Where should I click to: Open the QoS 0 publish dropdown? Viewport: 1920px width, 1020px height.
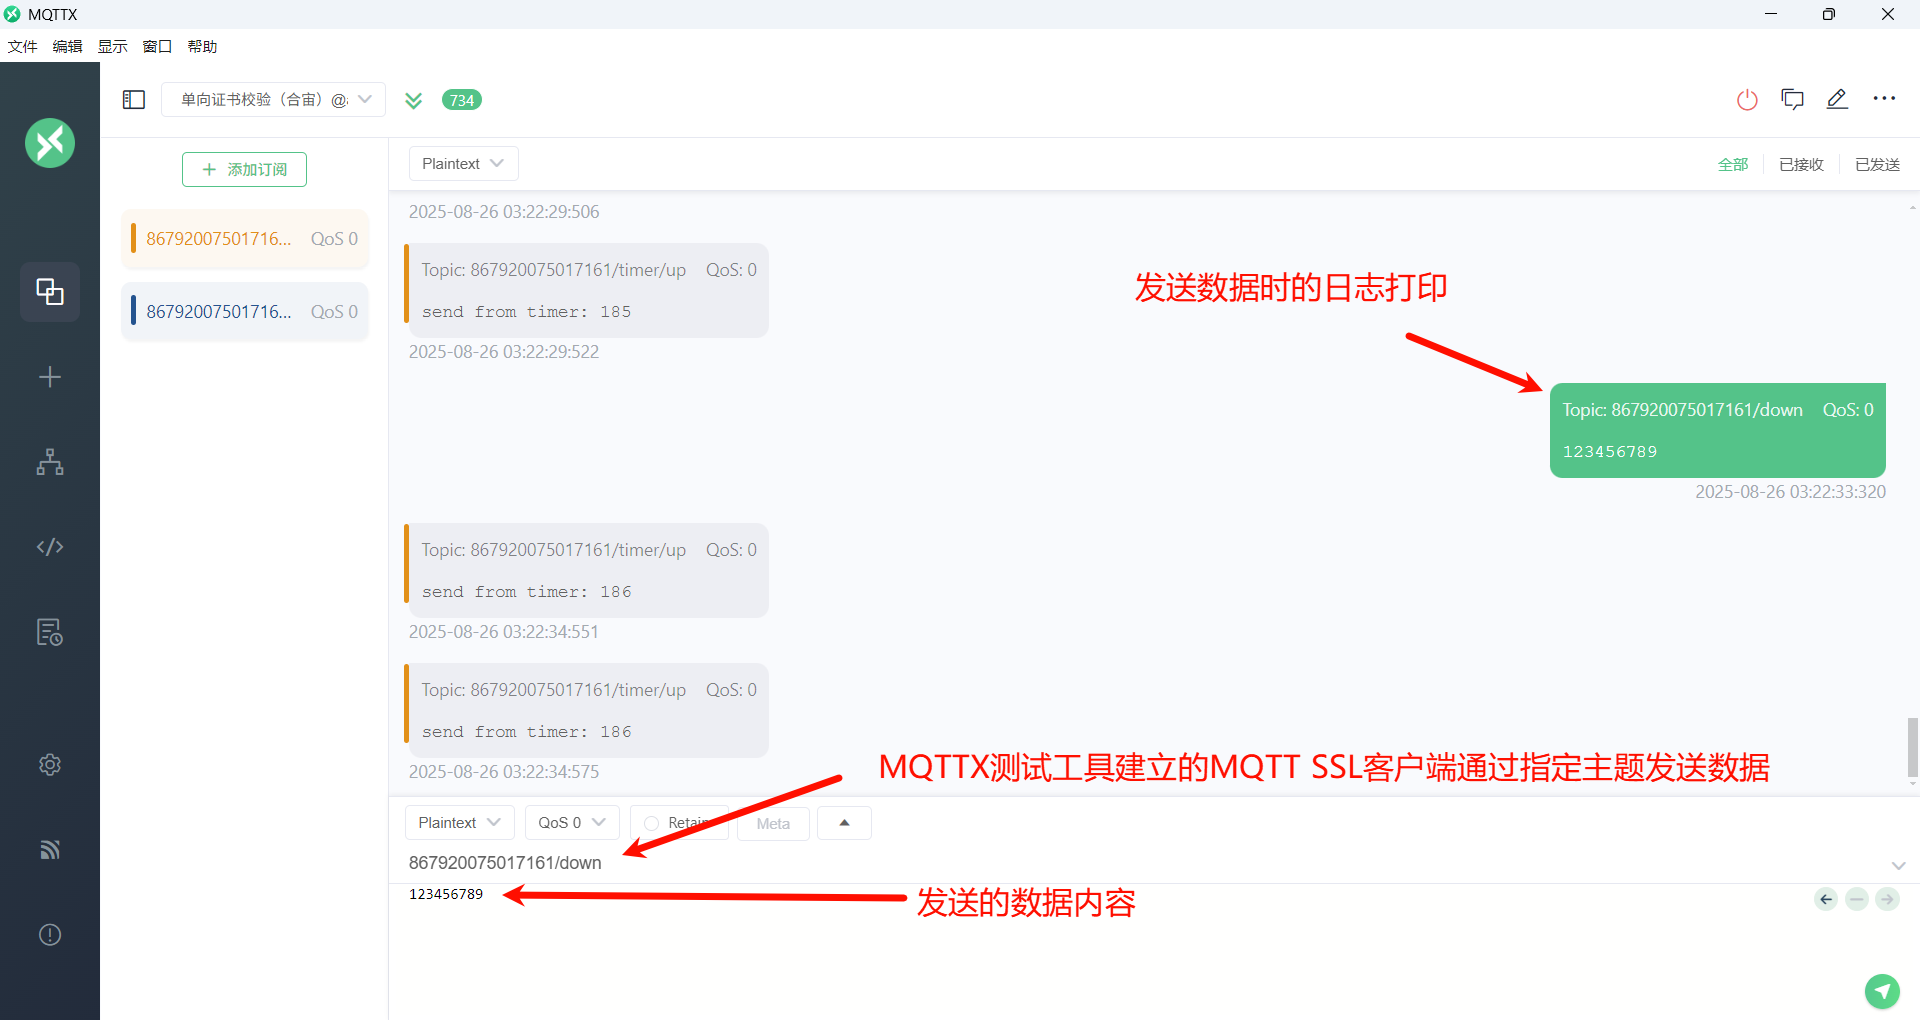click(x=572, y=823)
